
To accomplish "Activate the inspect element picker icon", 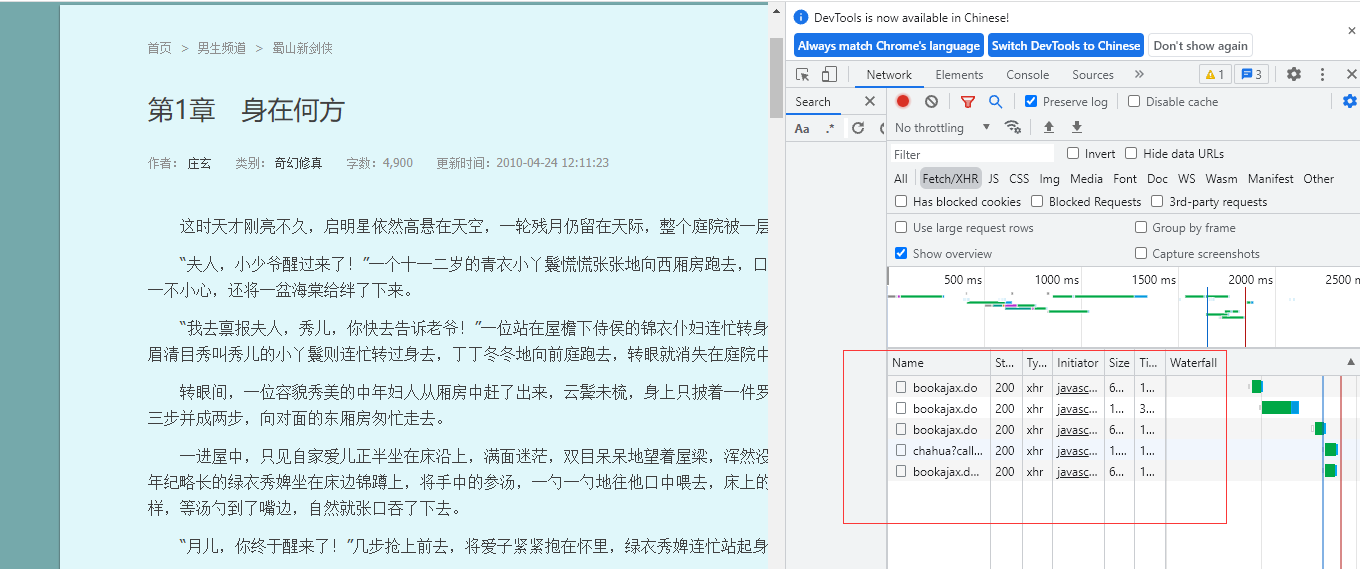I will (802, 75).
